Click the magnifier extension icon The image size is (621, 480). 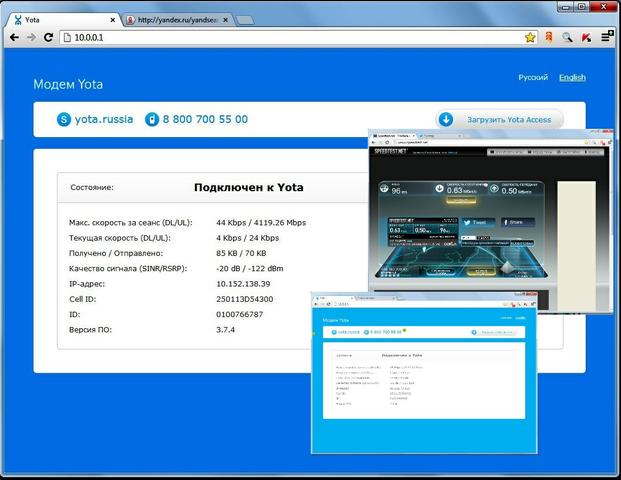click(567, 38)
